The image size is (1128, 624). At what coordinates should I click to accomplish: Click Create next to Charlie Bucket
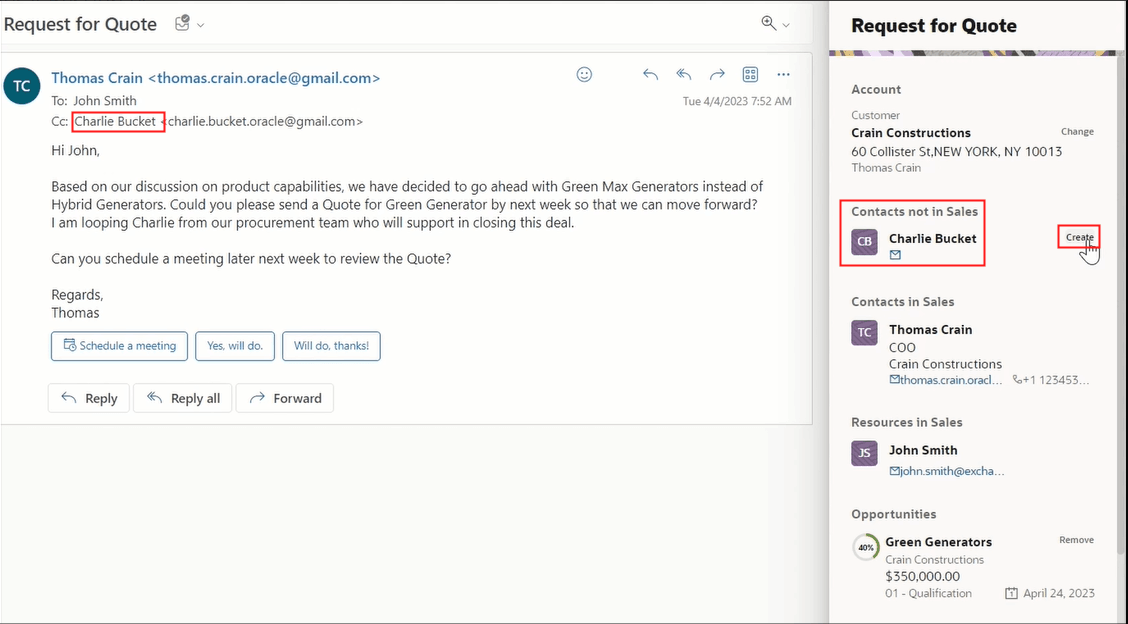pyautogui.click(x=1078, y=238)
